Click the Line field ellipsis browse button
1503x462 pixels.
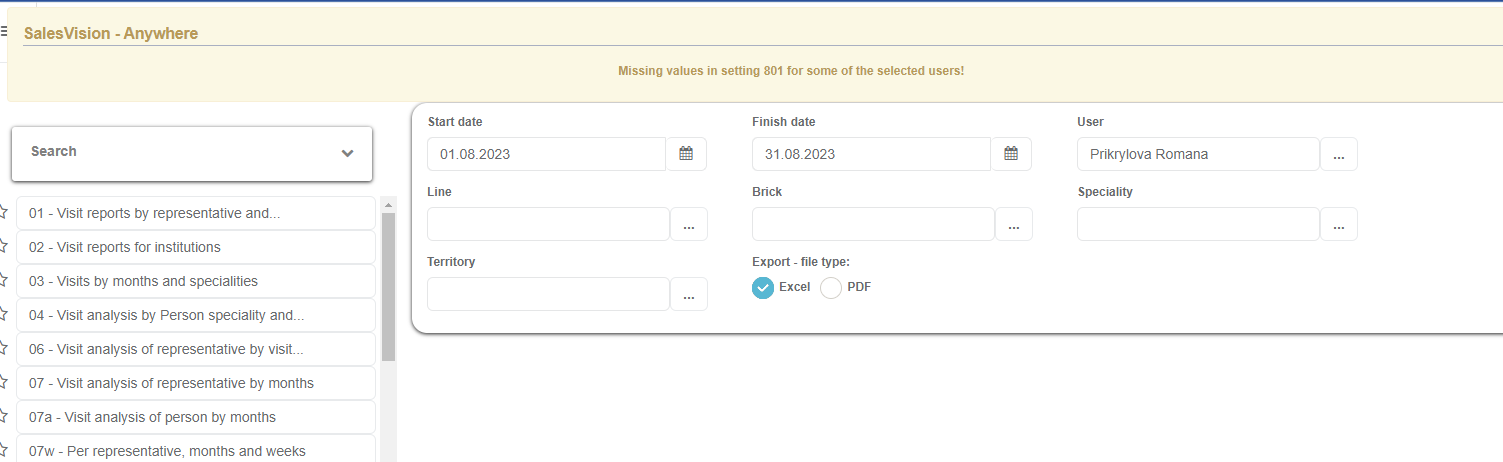pos(689,225)
